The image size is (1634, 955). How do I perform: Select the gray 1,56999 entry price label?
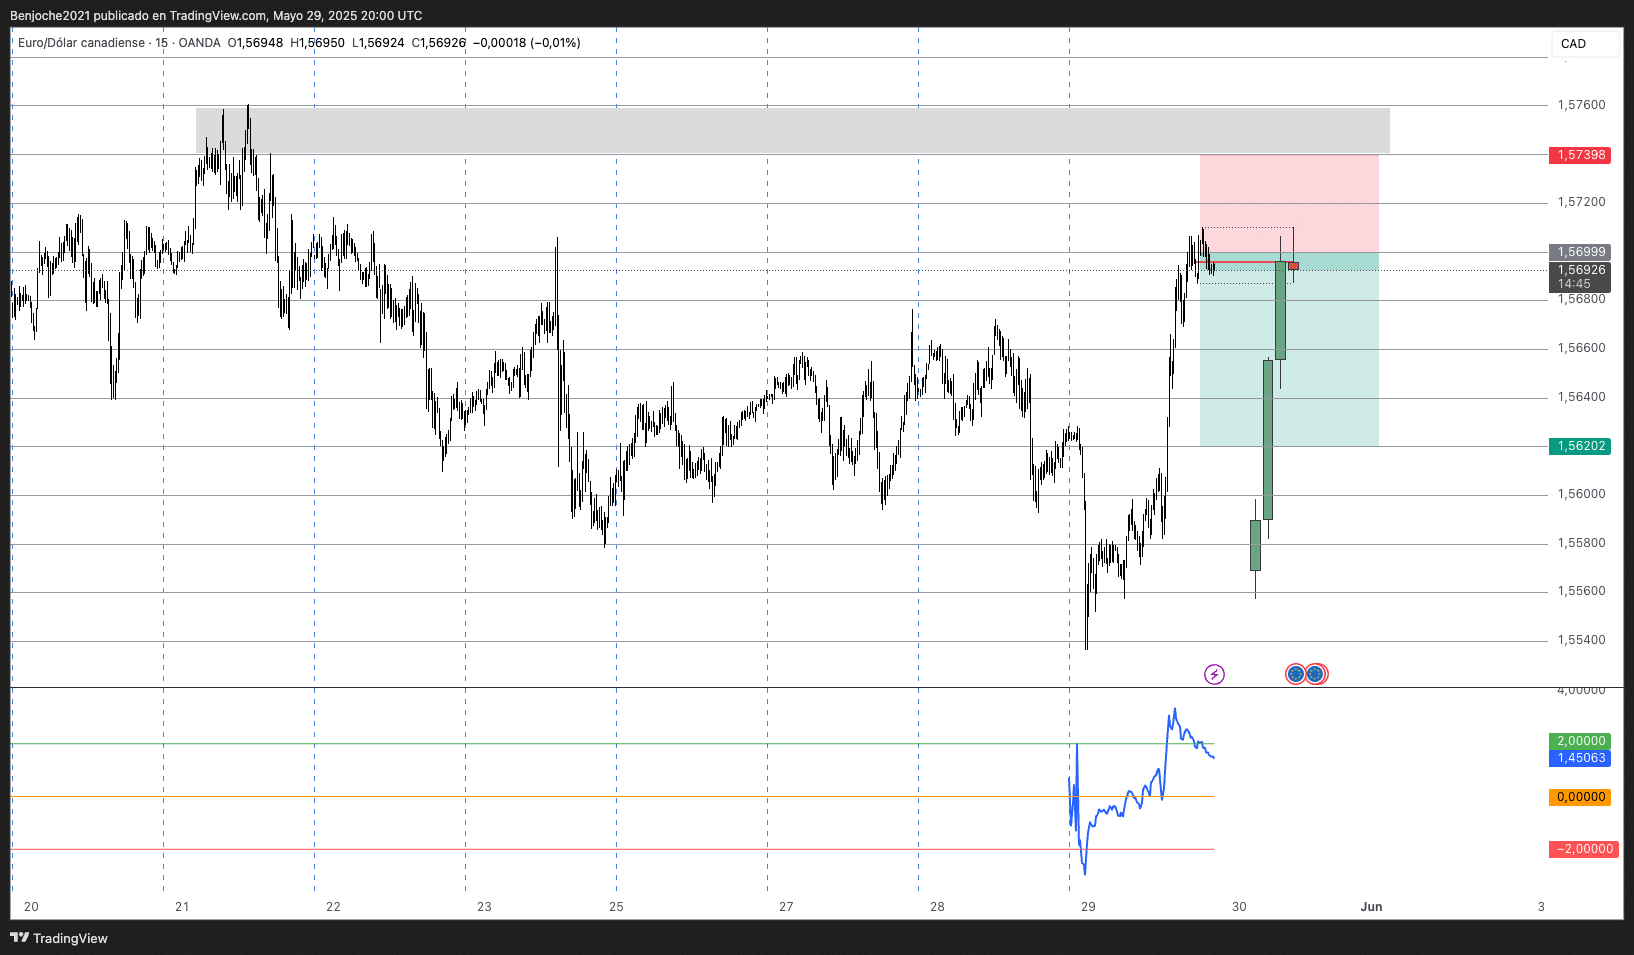pos(1580,252)
